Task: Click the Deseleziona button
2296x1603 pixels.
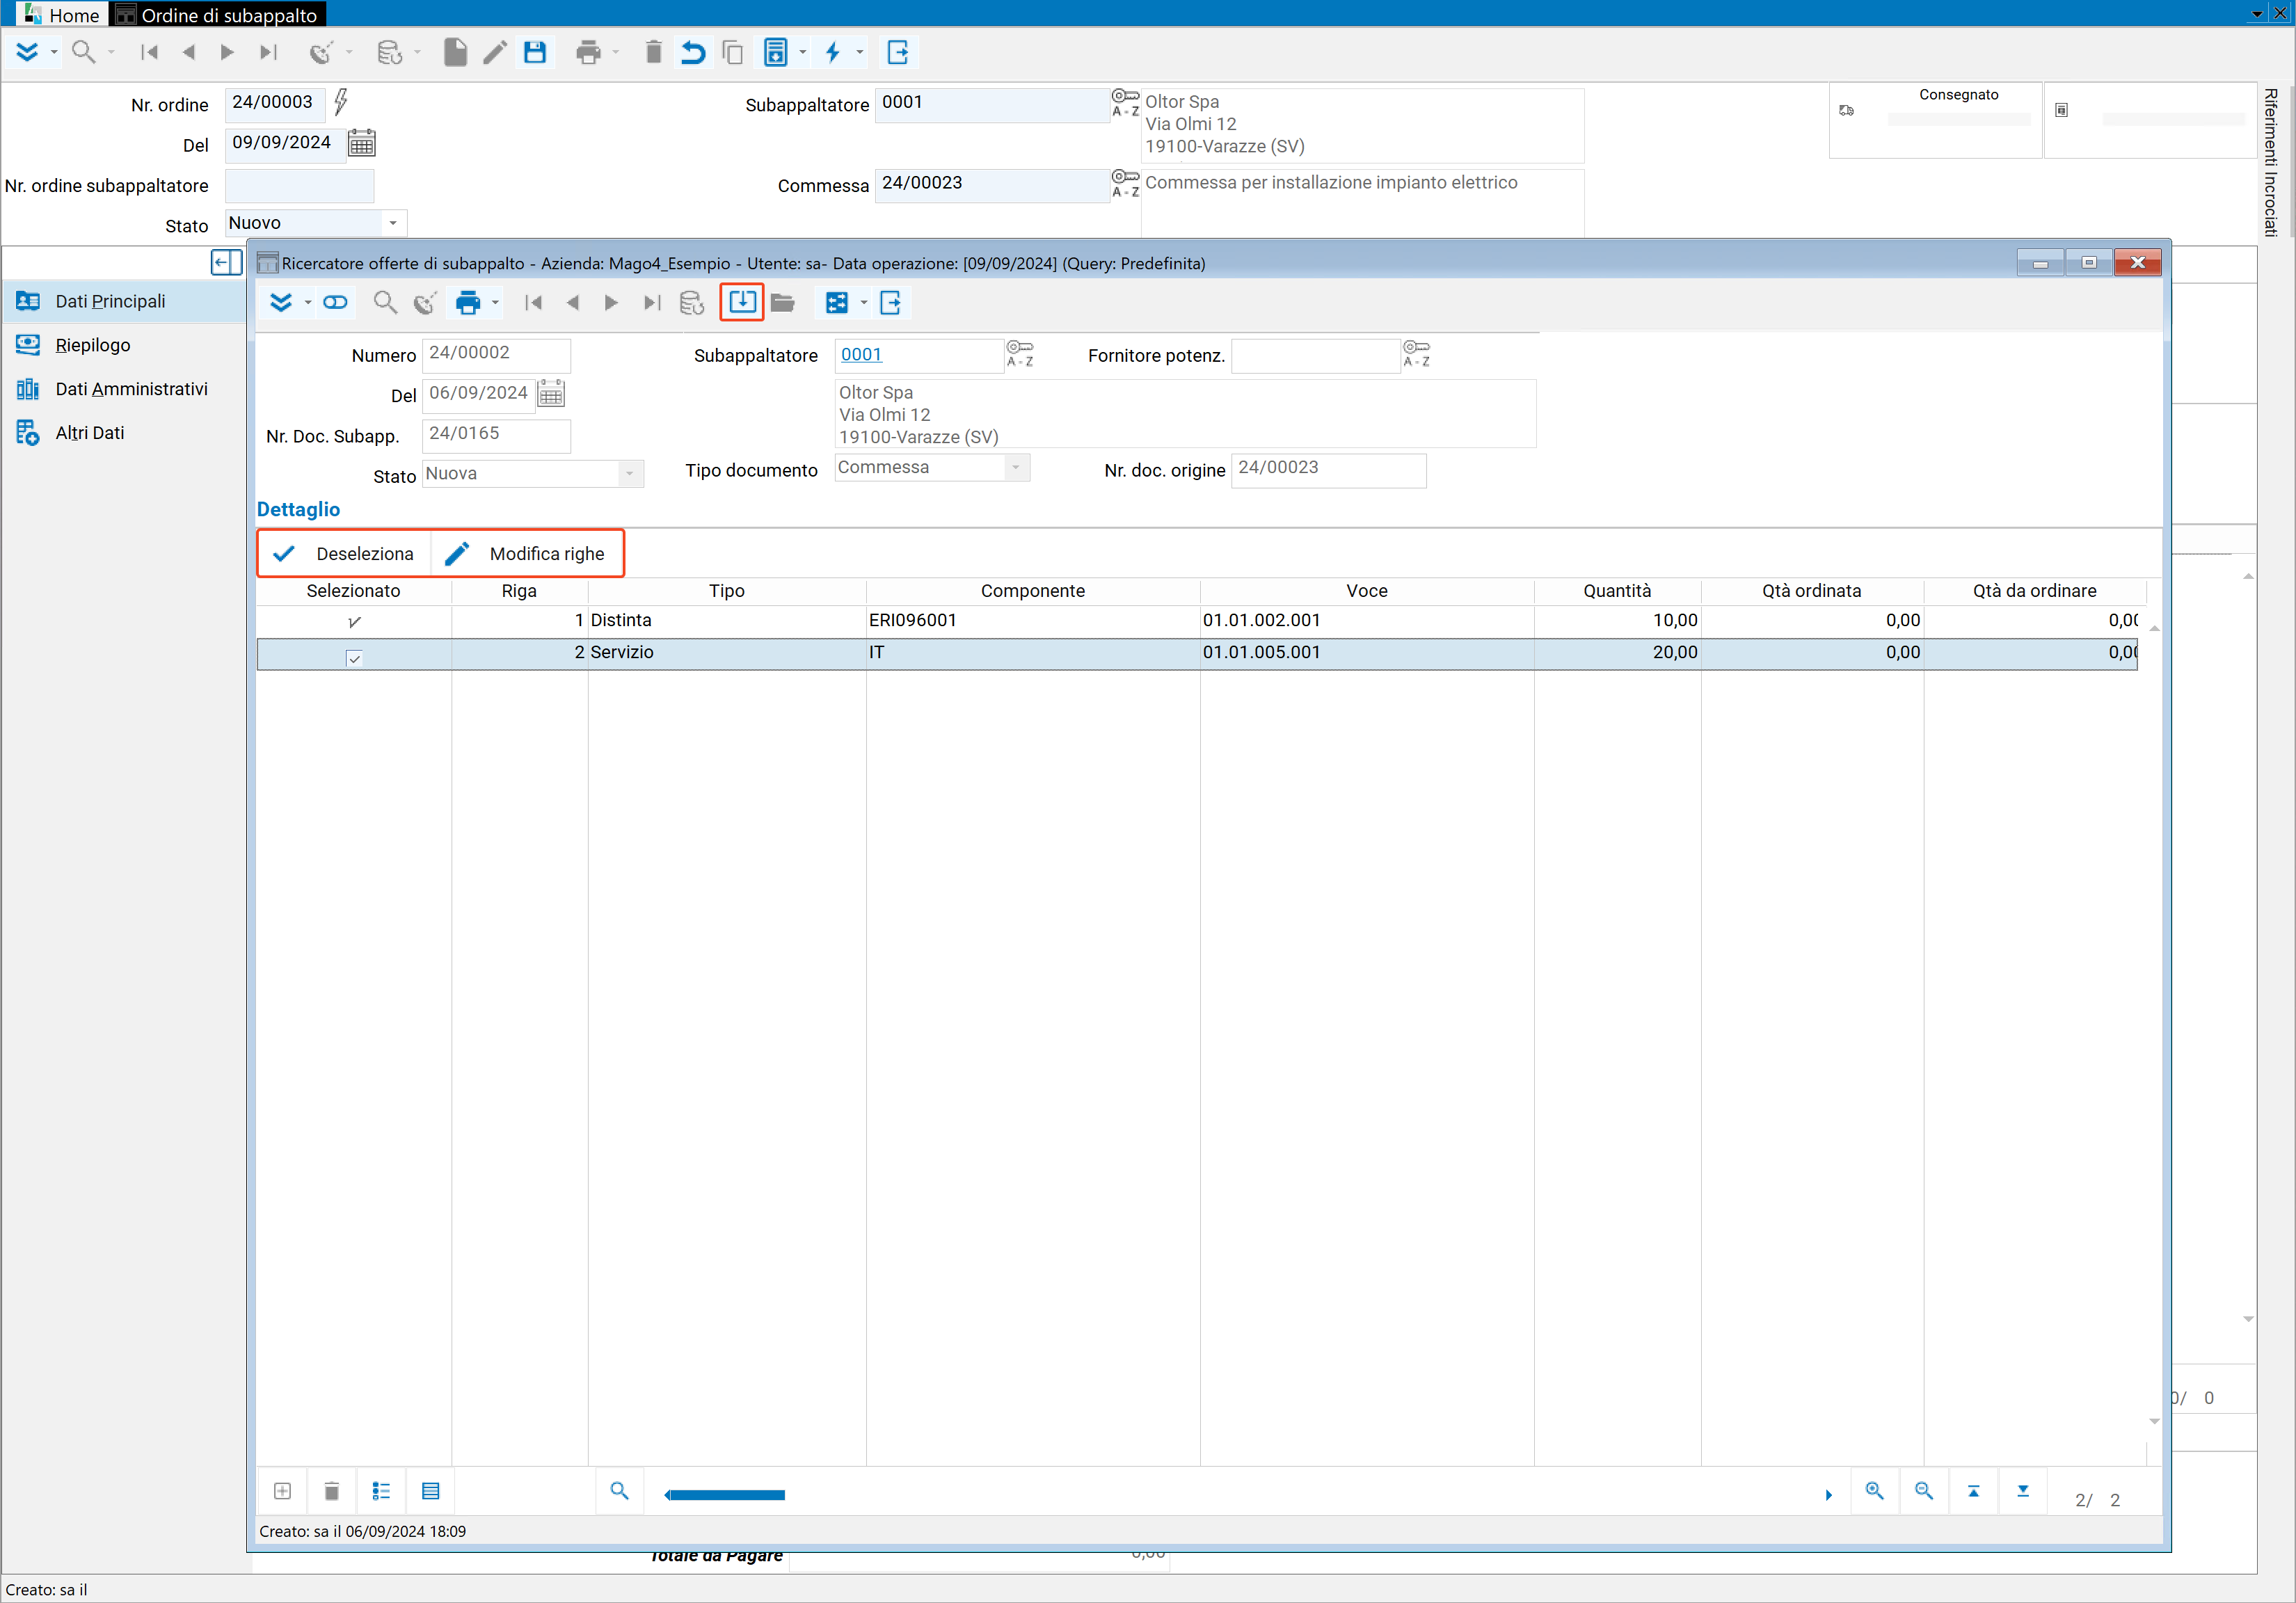Action: click(x=344, y=554)
